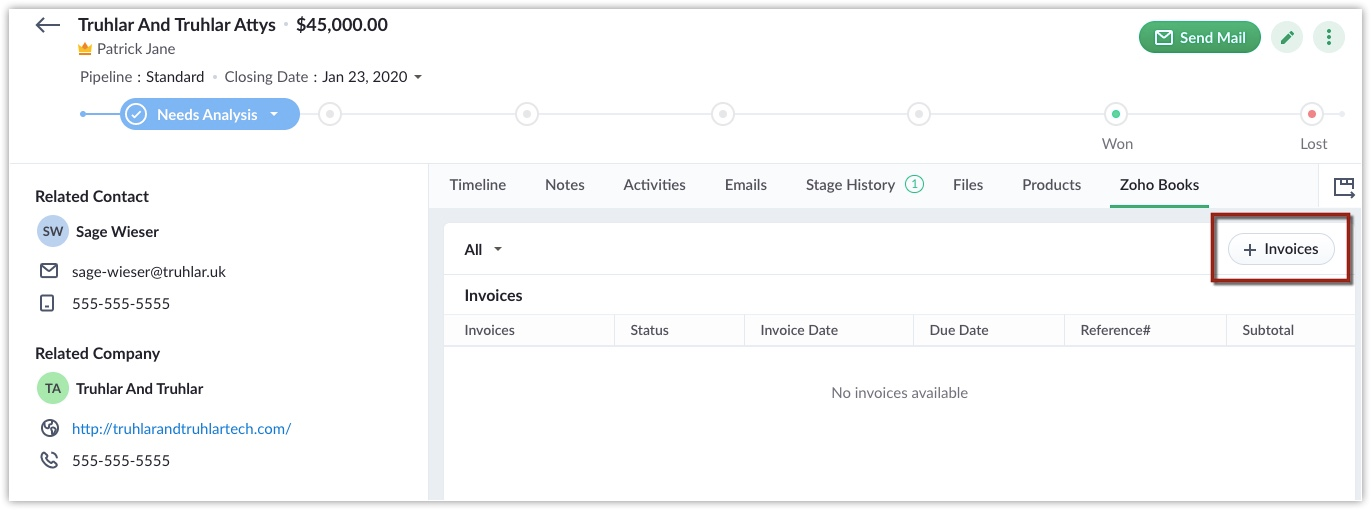Viewport: 1371px width, 510px height.
Task: Click the add Invoices button
Action: [1280, 249]
